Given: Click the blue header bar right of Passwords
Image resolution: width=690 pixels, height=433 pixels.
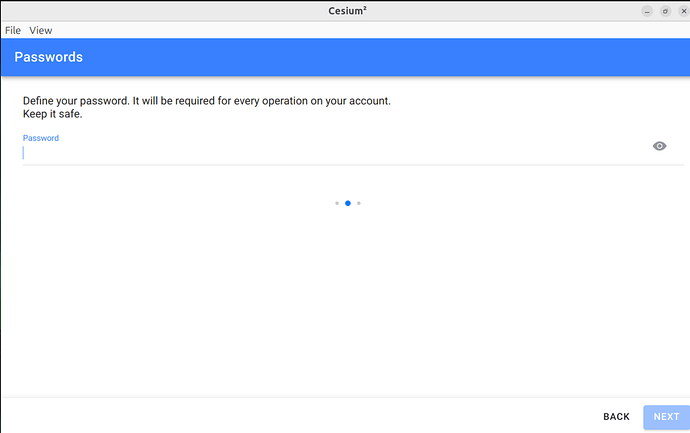Looking at the screenshot, I should 400,57.
